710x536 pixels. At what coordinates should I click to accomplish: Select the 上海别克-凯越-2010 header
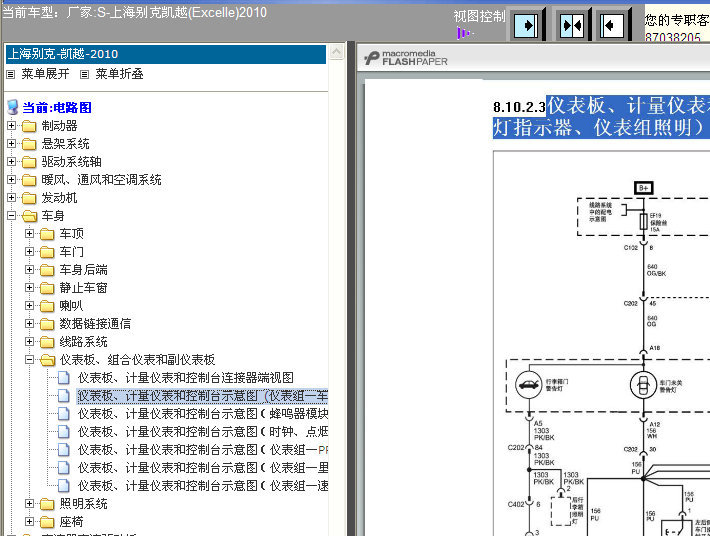tap(166, 54)
